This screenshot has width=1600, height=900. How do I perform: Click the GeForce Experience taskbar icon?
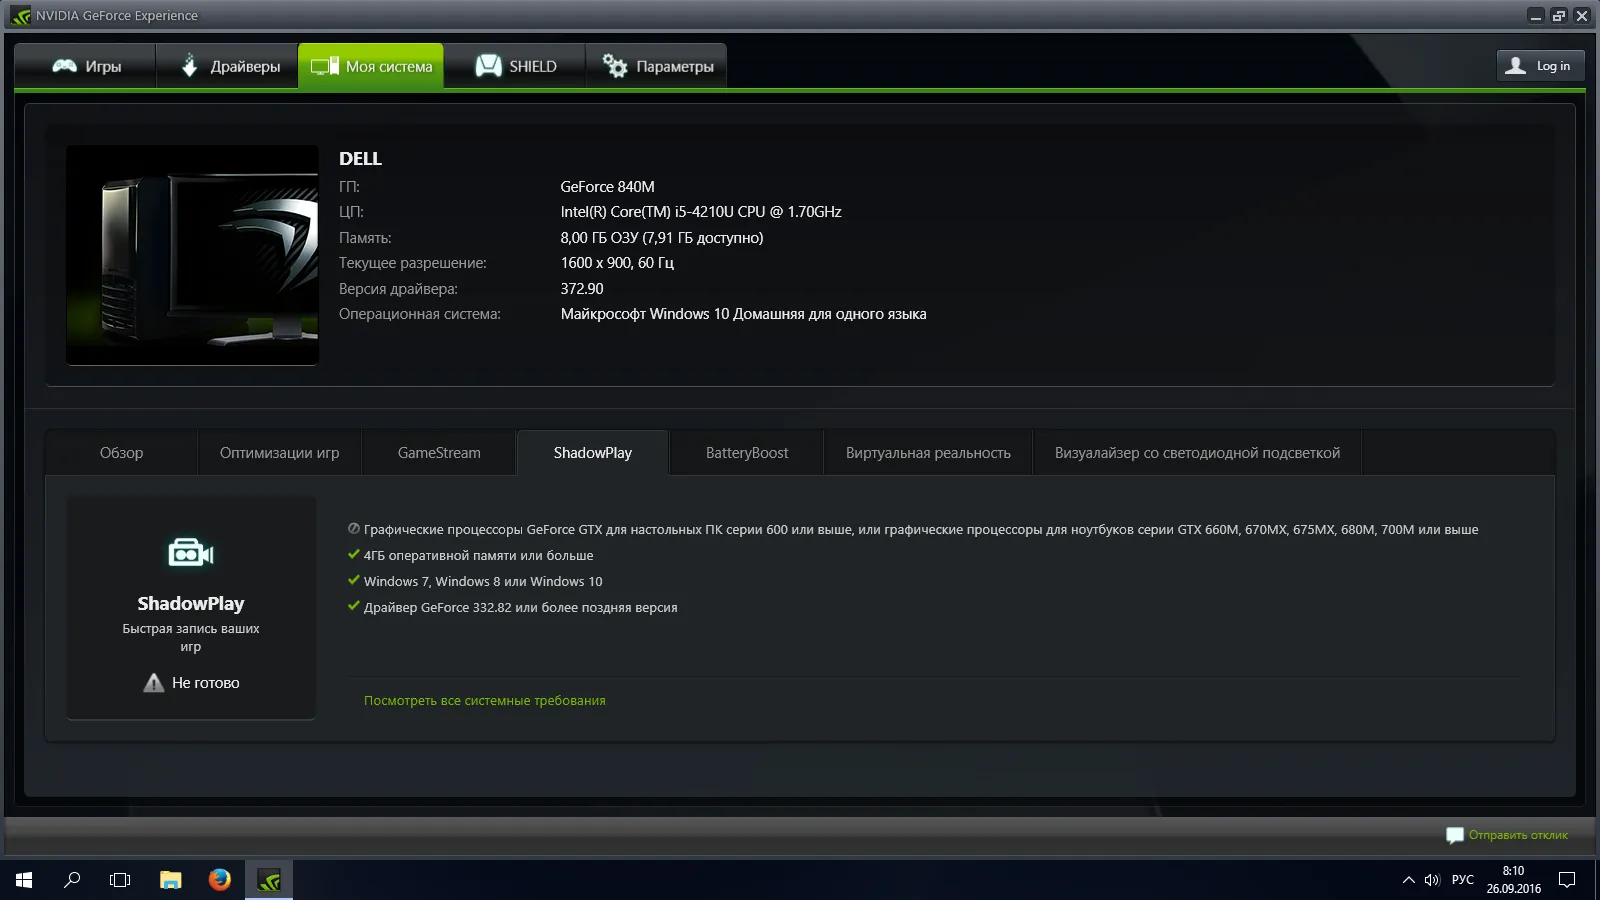(269, 880)
